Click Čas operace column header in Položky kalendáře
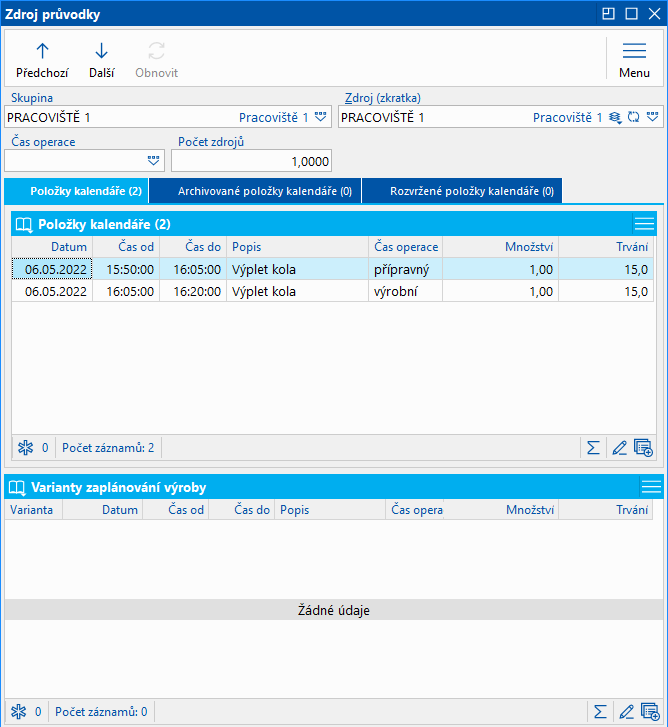Viewport: 668px width, 727px height. coord(406,247)
